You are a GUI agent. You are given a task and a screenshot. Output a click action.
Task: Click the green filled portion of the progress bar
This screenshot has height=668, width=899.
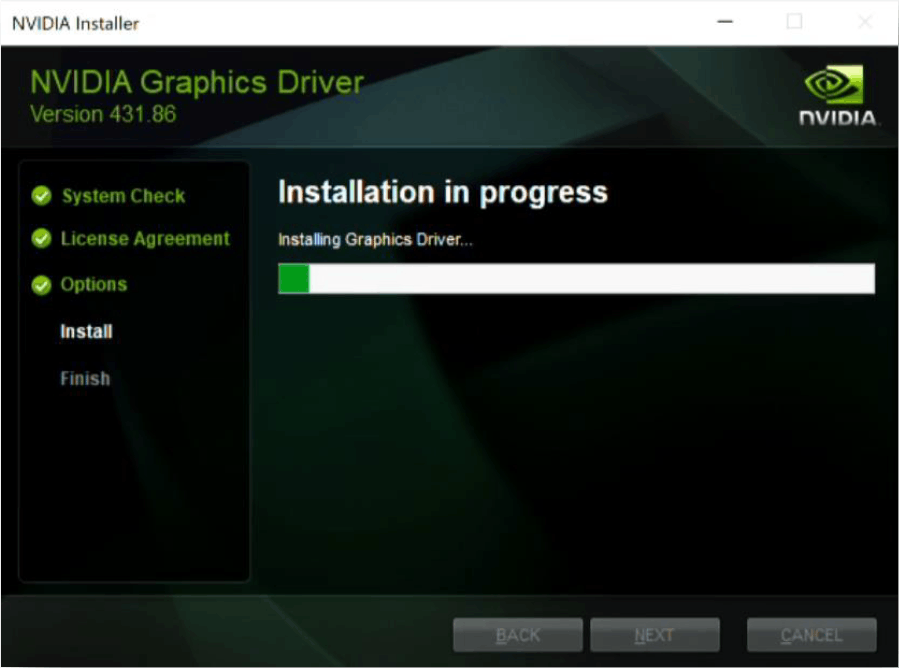(293, 279)
